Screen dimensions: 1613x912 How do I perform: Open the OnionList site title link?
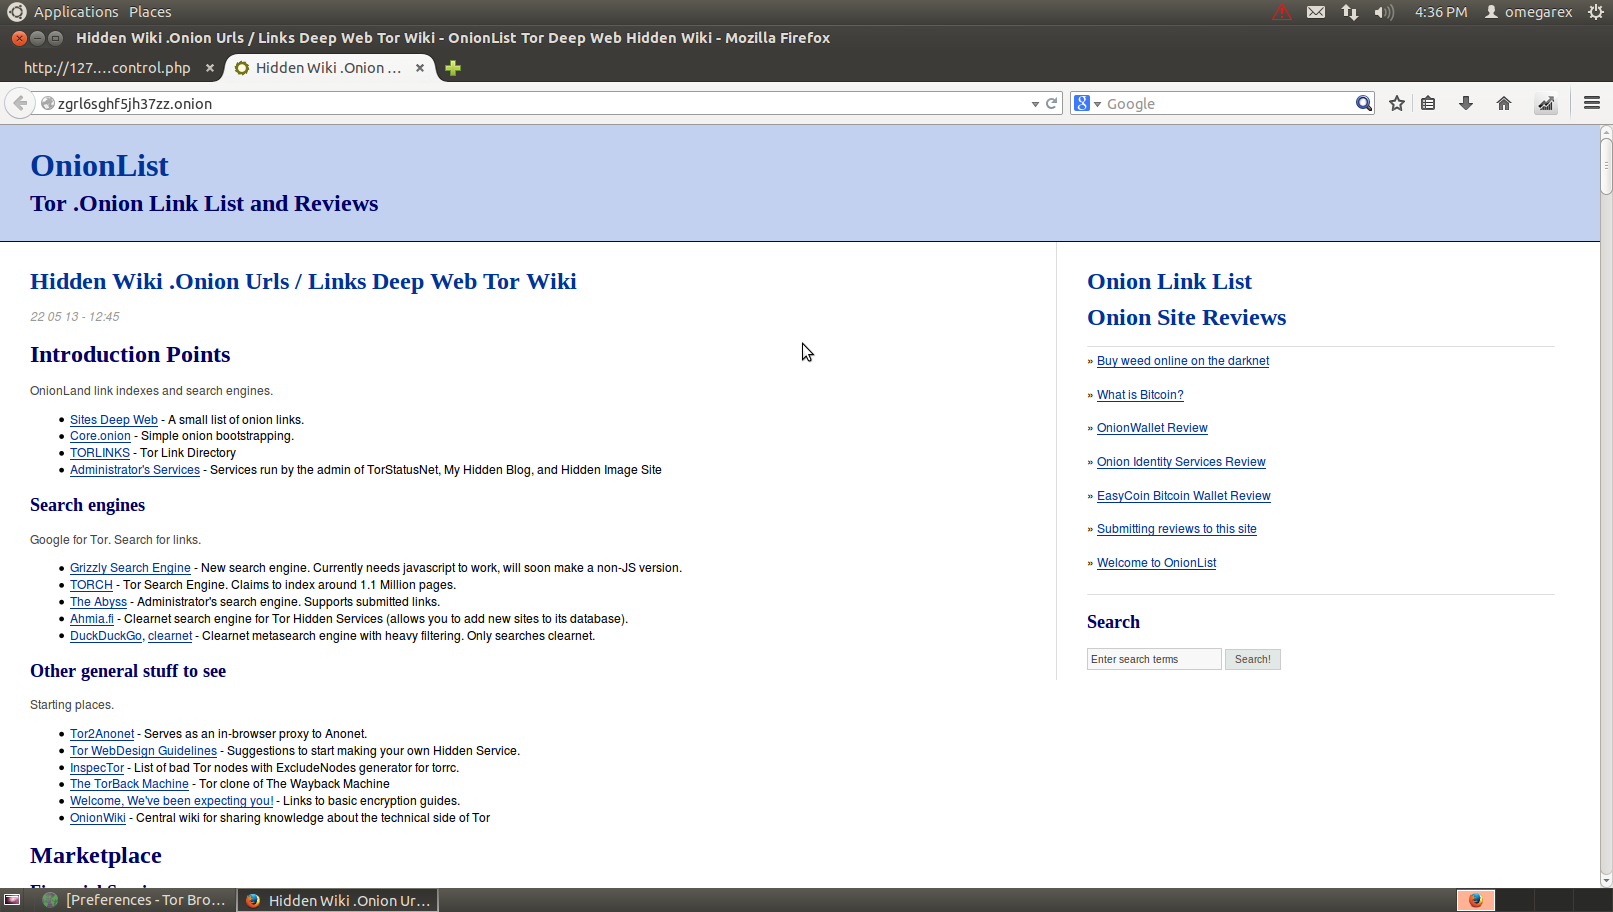pos(99,166)
